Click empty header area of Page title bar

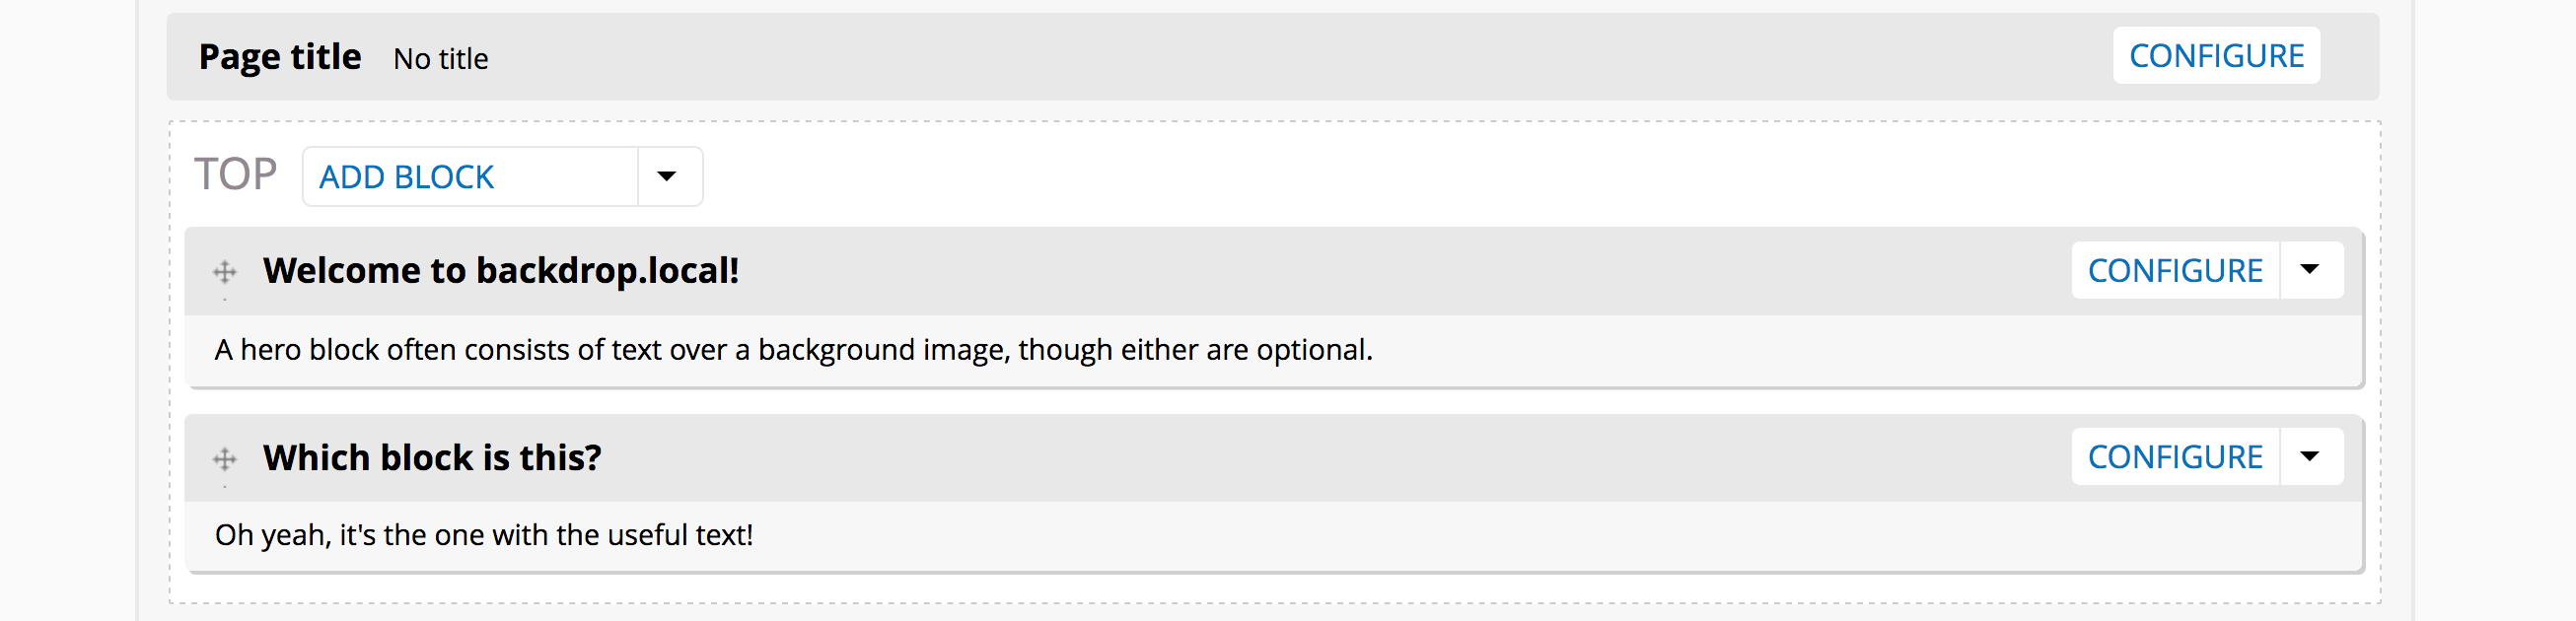[1300, 57]
